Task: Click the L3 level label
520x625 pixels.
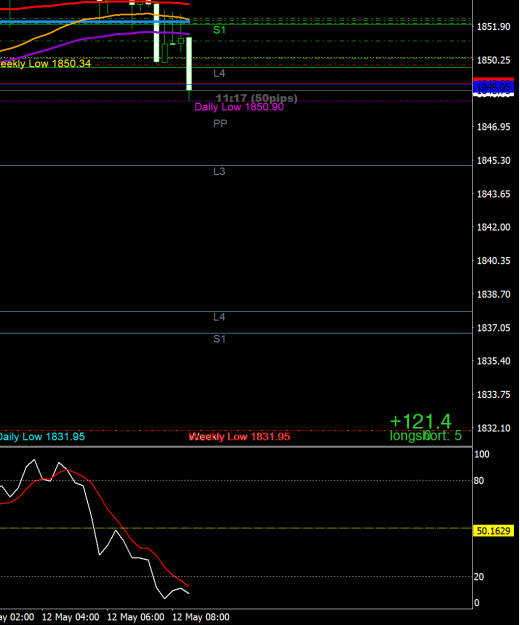Action: 219,171
